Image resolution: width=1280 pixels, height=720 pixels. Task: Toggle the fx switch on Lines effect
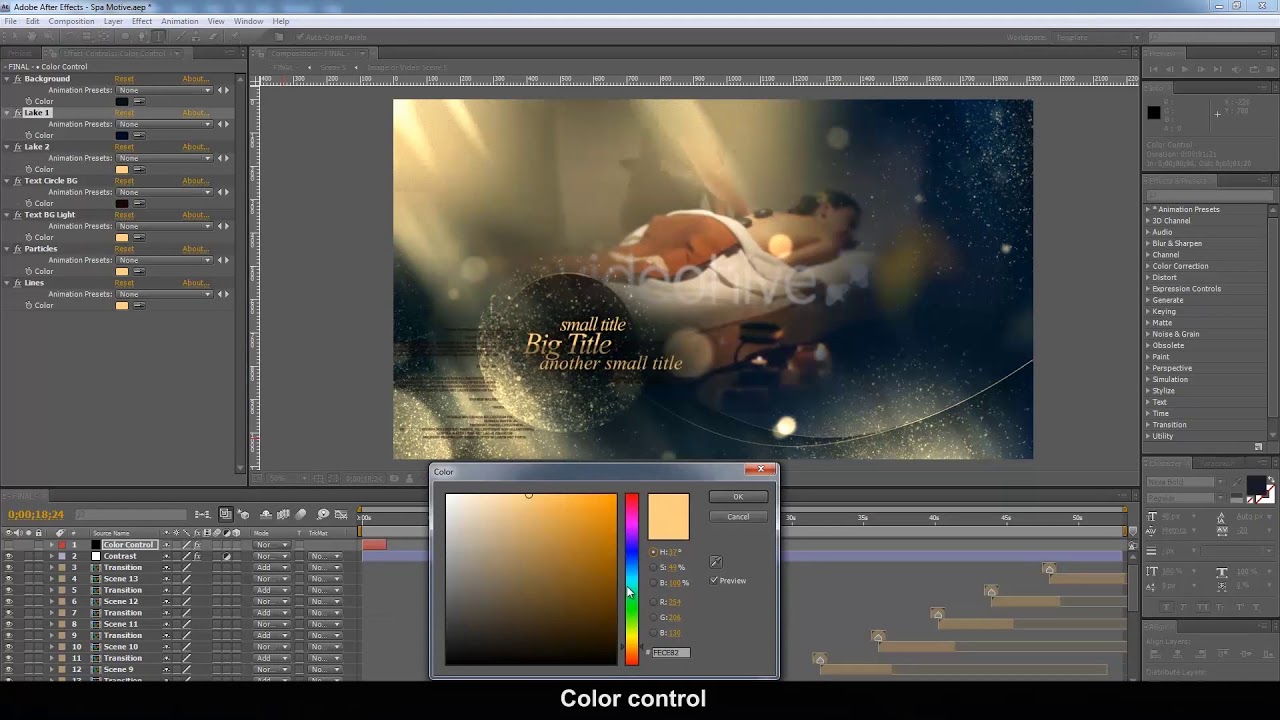point(17,283)
